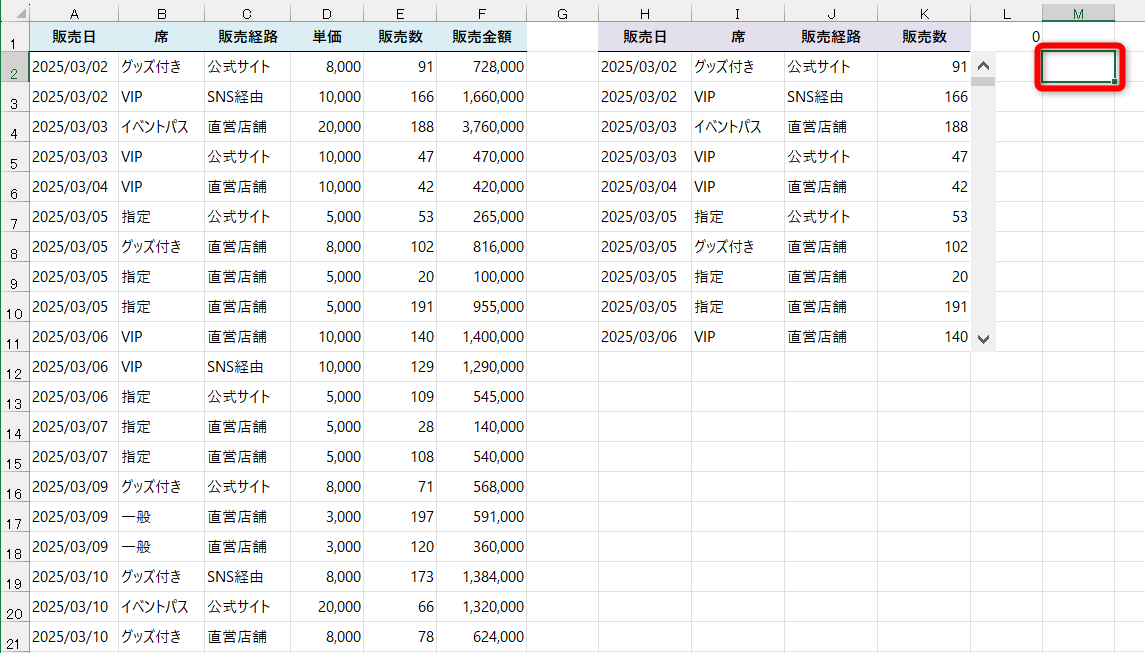Click cell with 1,400,000

click(481, 337)
